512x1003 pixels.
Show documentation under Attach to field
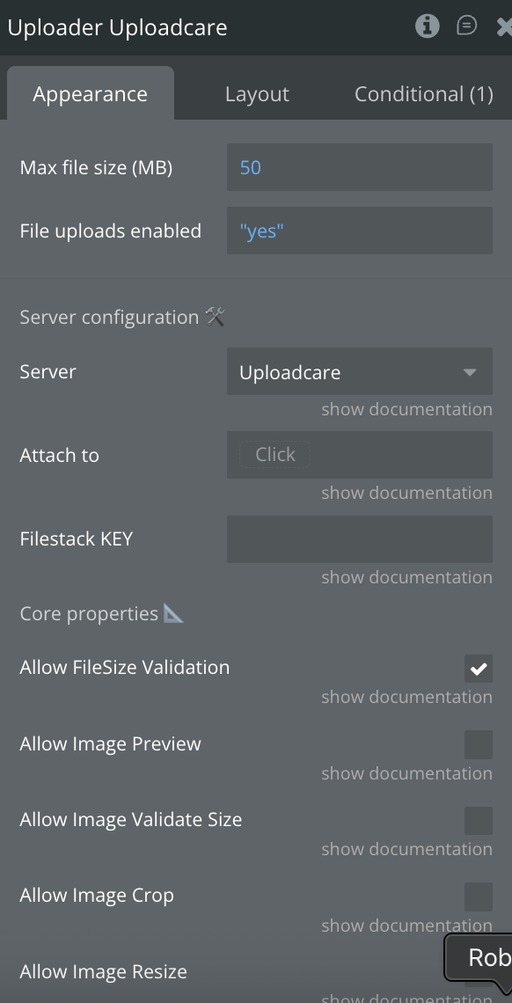(x=407, y=493)
